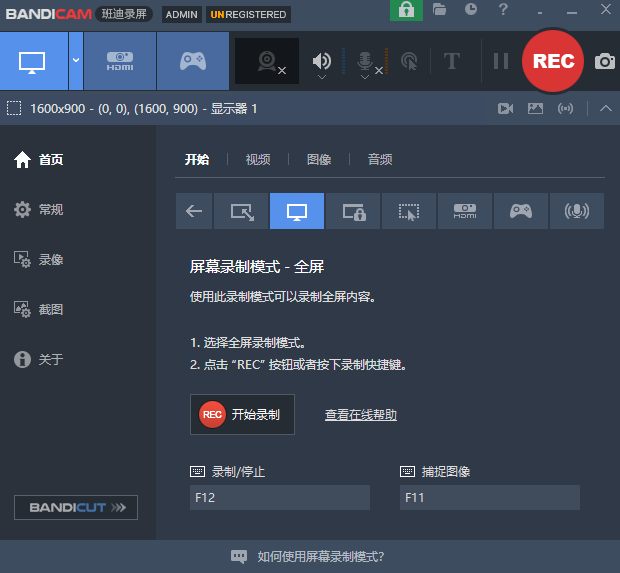Click the F12 record hotkey field
Image resolution: width=620 pixels, height=573 pixels.
pos(280,497)
